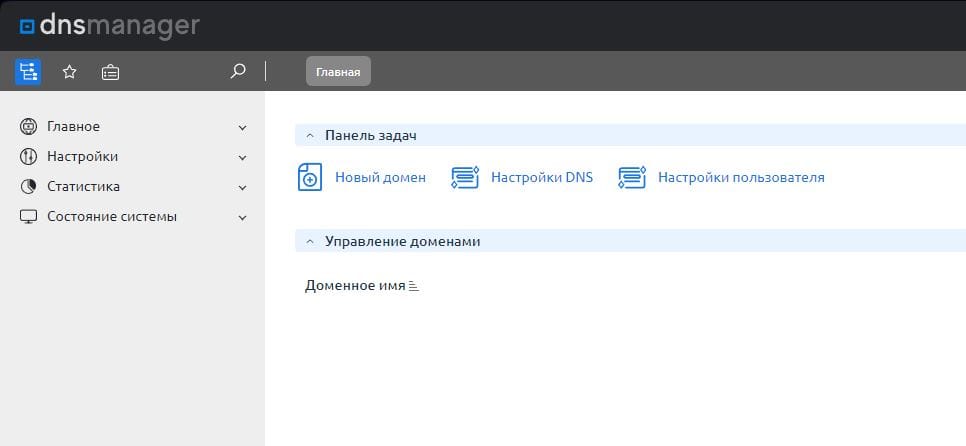Click the sort icon beside Доменное имя

point(414,286)
